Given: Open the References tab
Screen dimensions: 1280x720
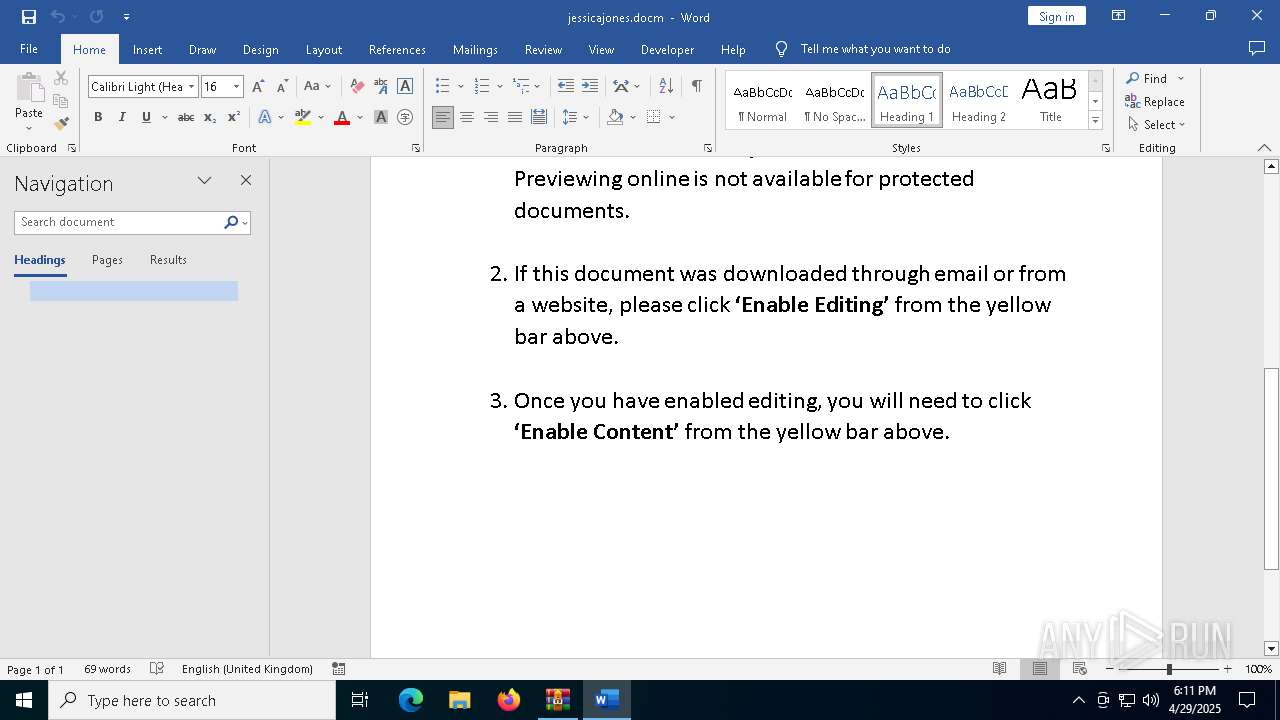Looking at the screenshot, I should (x=397, y=49).
